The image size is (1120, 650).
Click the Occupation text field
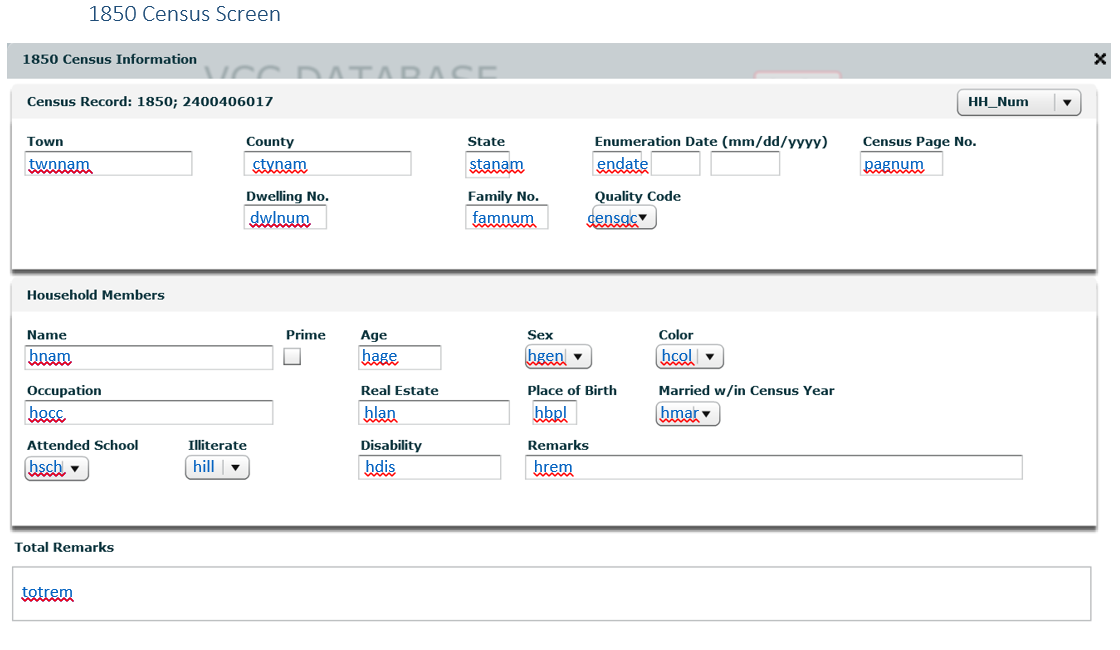pos(149,413)
